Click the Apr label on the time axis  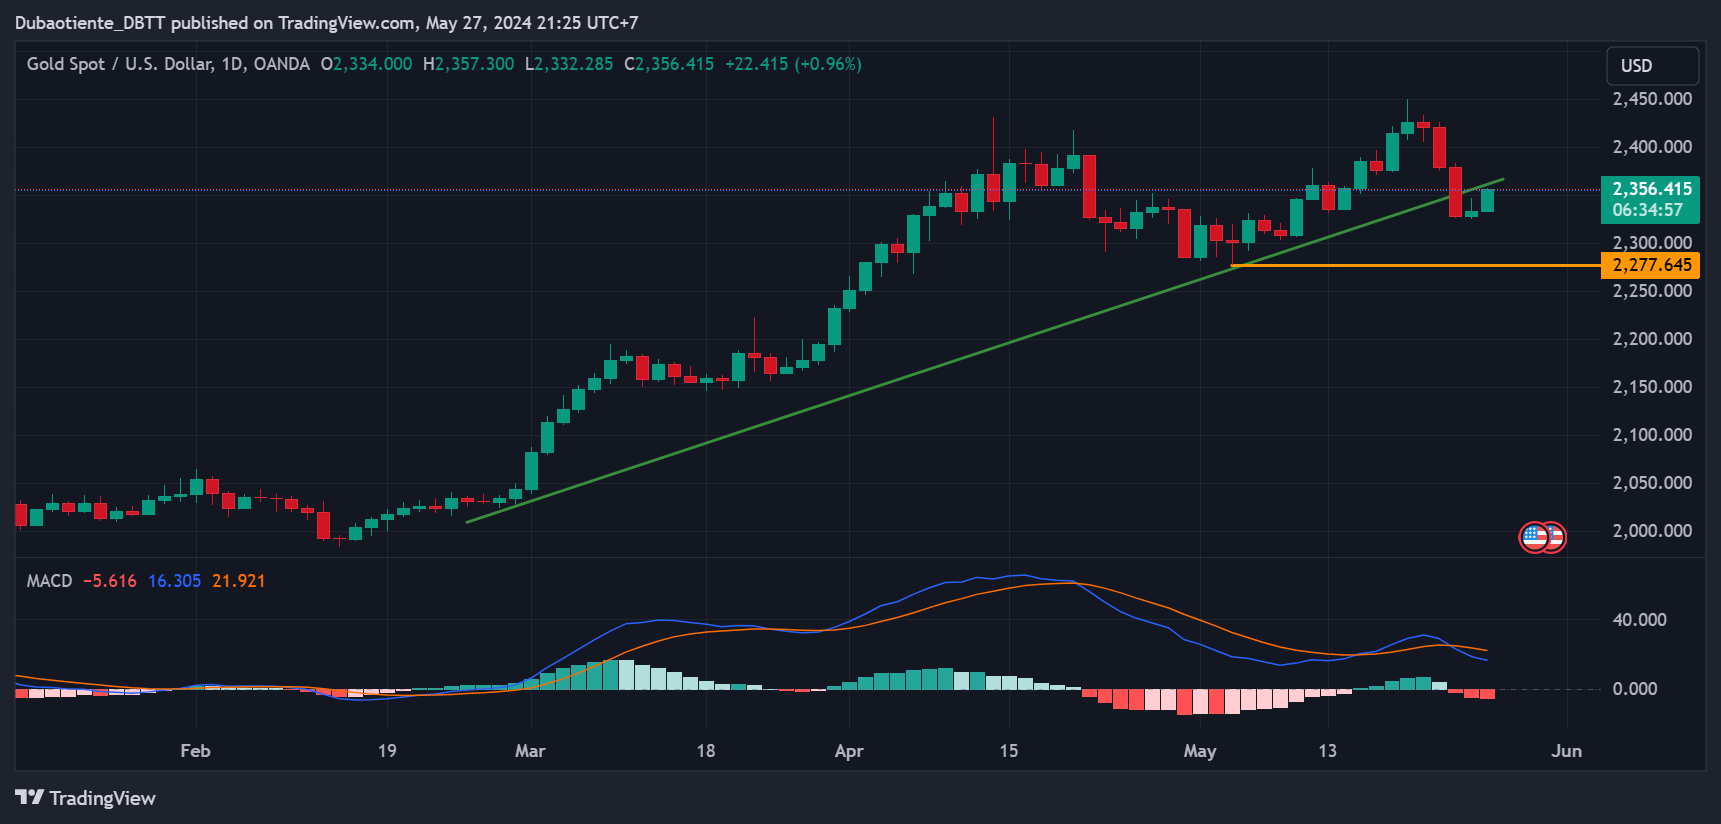click(x=849, y=751)
